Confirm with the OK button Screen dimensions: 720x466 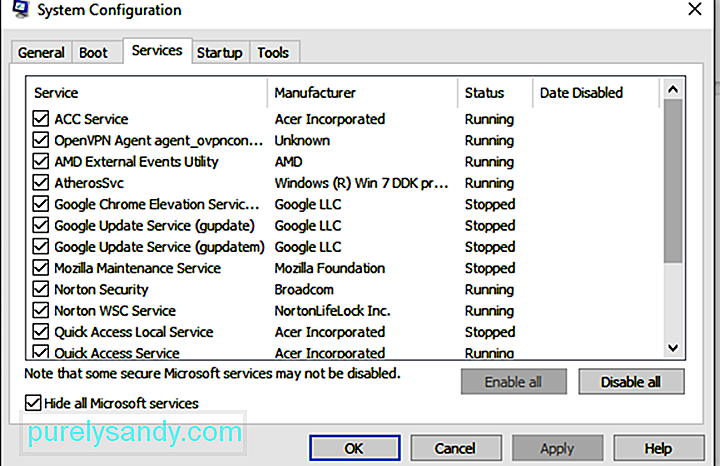[x=354, y=448]
